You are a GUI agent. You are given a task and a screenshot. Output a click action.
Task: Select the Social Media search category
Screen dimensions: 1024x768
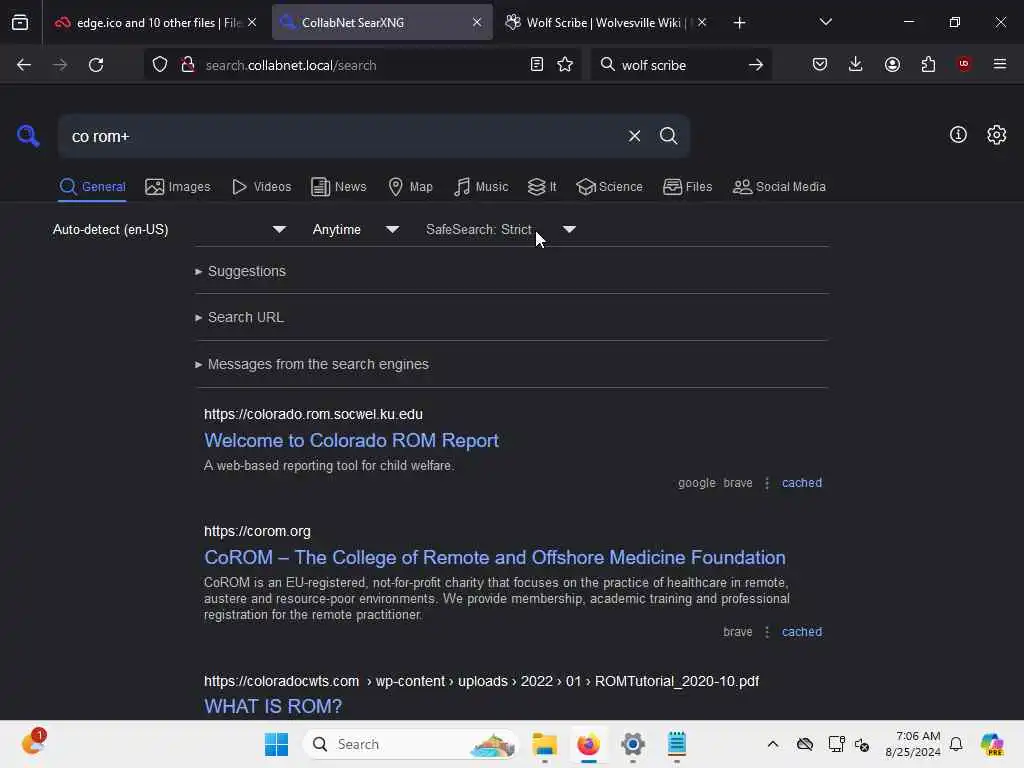coord(779,187)
